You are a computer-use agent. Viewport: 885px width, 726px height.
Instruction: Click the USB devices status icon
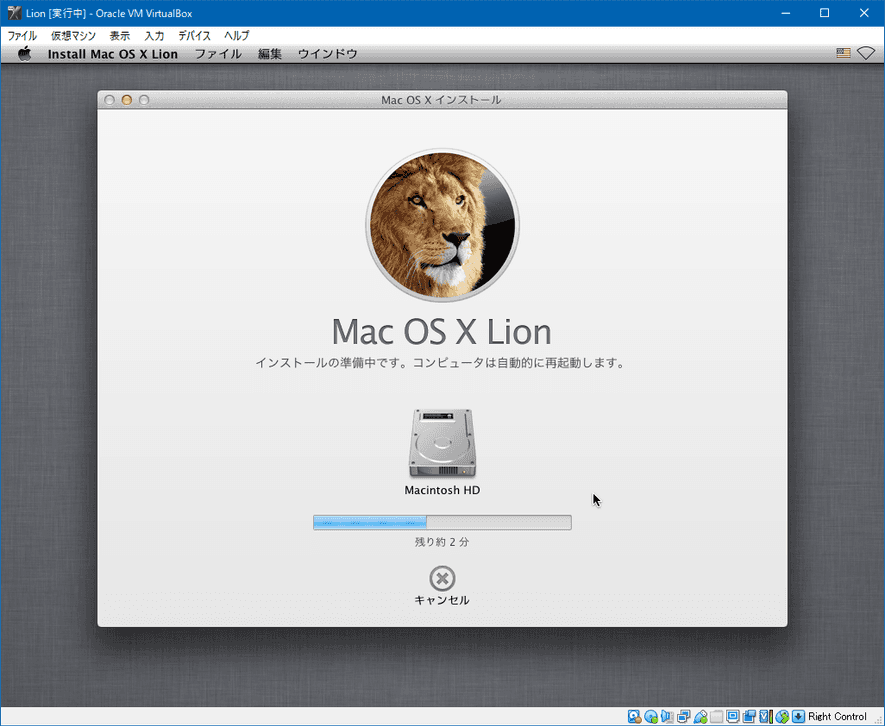pos(700,716)
